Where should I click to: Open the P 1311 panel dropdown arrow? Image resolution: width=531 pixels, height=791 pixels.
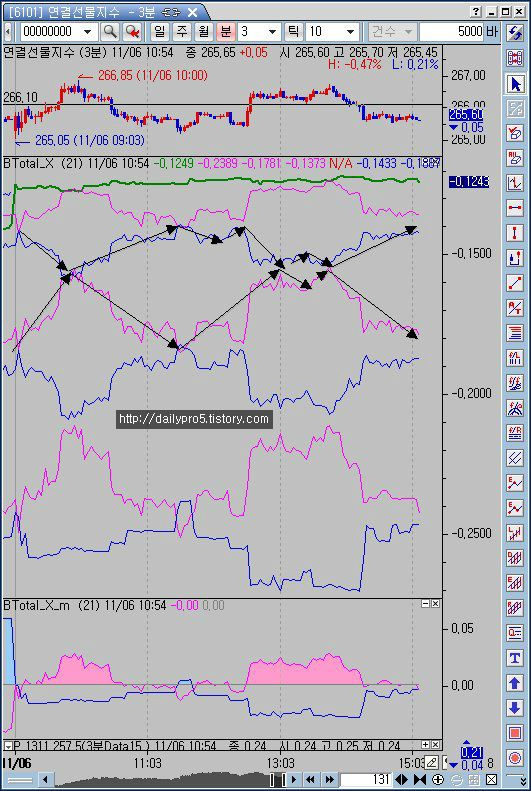coord(8,746)
